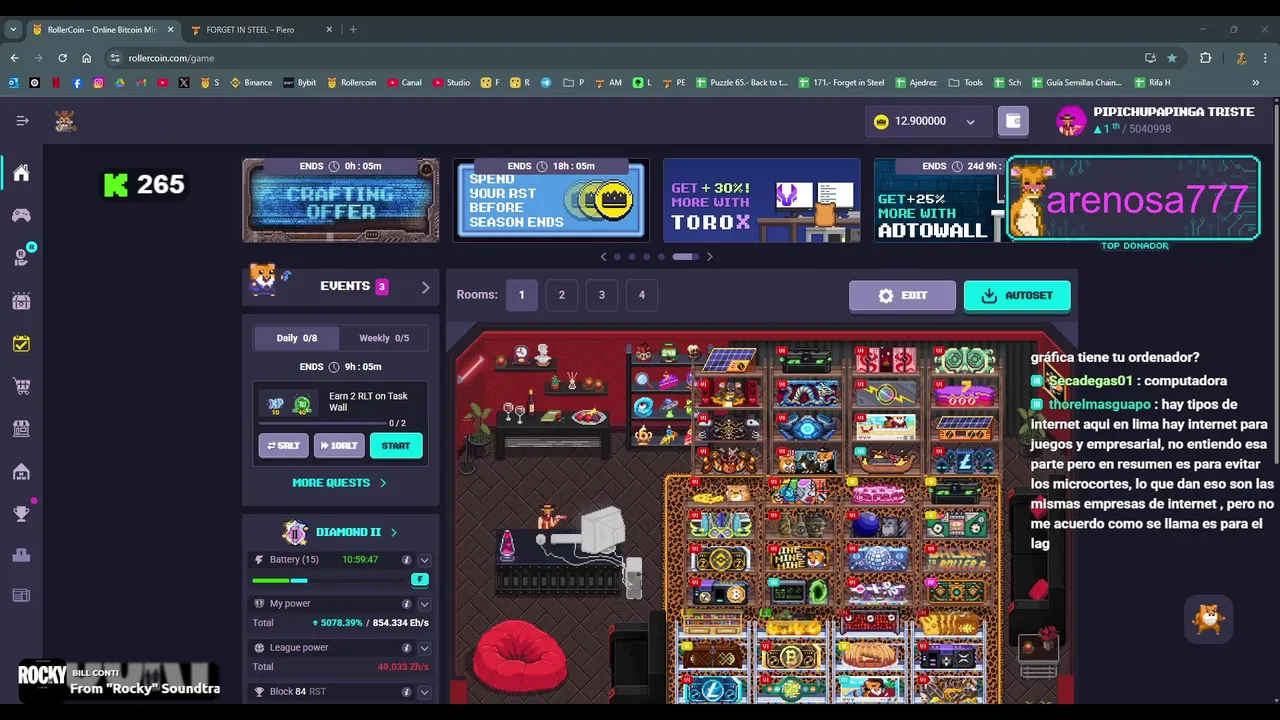Select room 3
The width and height of the screenshot is (1280, 720).
click(x=601, y=295)
